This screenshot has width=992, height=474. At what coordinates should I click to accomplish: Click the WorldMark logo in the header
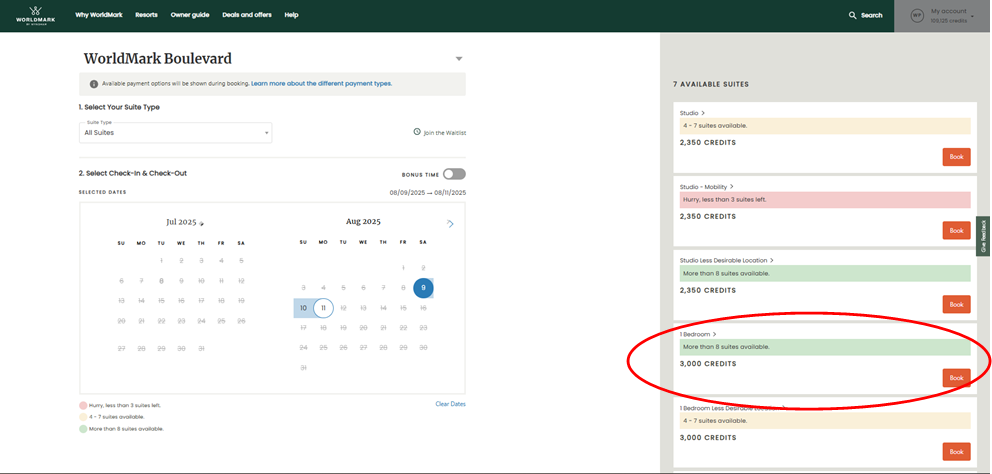[x=35, y=15]
